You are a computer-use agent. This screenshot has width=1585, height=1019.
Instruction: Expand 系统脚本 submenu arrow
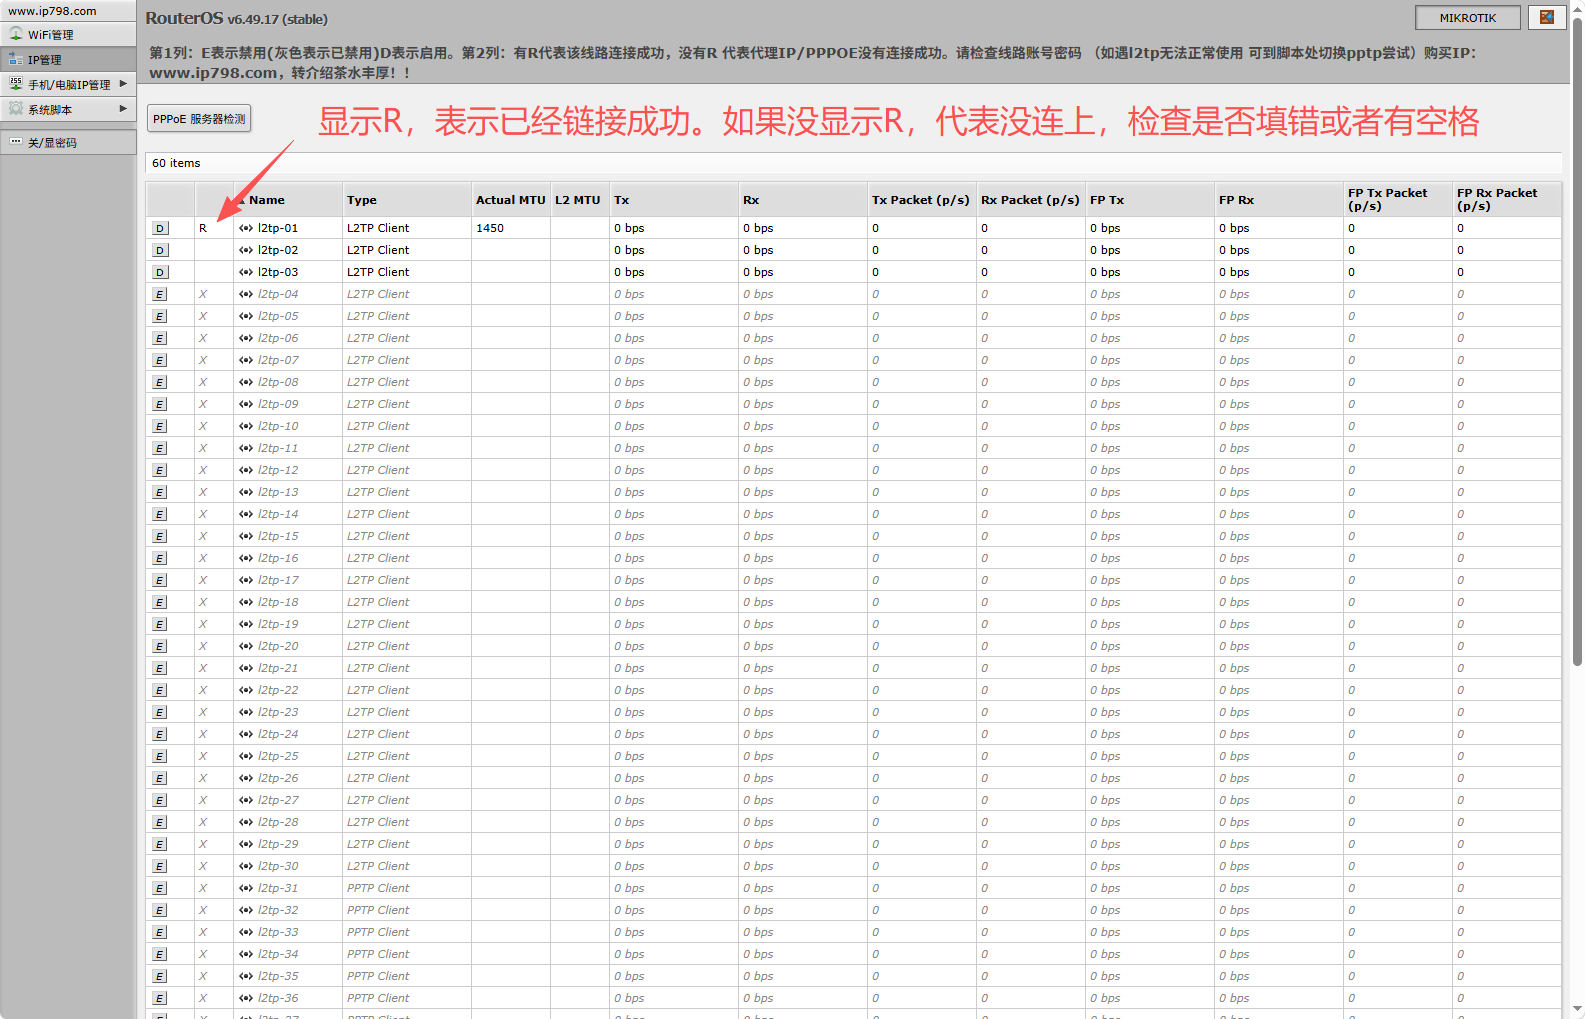click(123, 109)
